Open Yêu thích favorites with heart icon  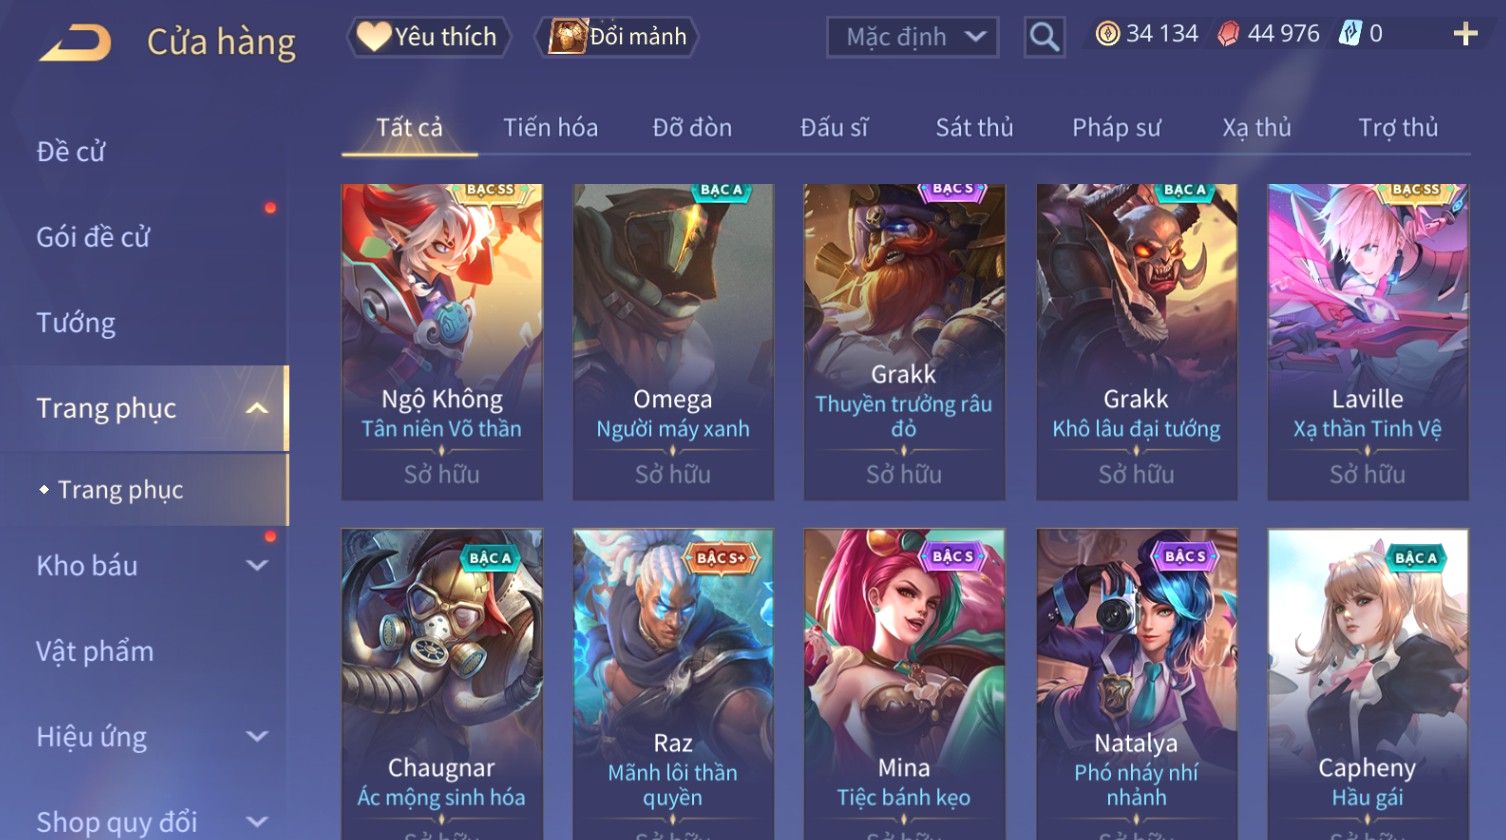click(x=428, y=37)
